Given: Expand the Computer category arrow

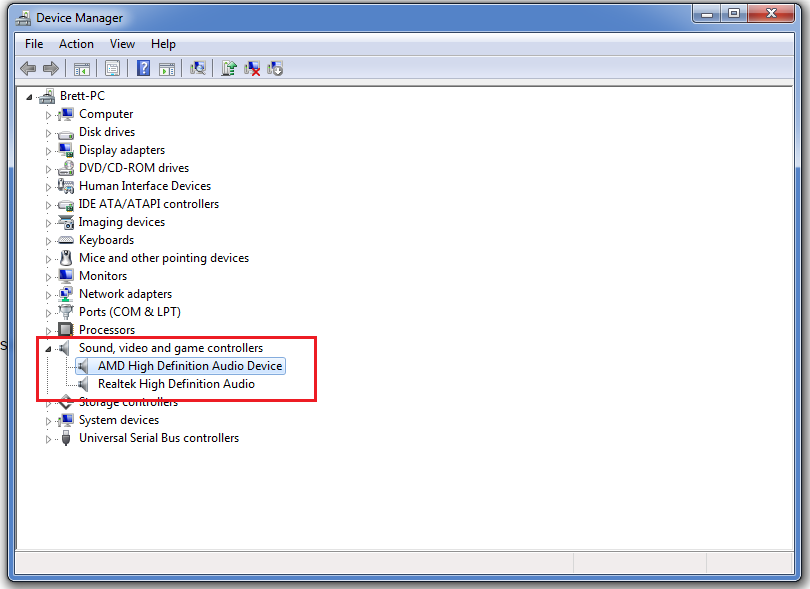Looking at the screenshot, I should 48,115.
